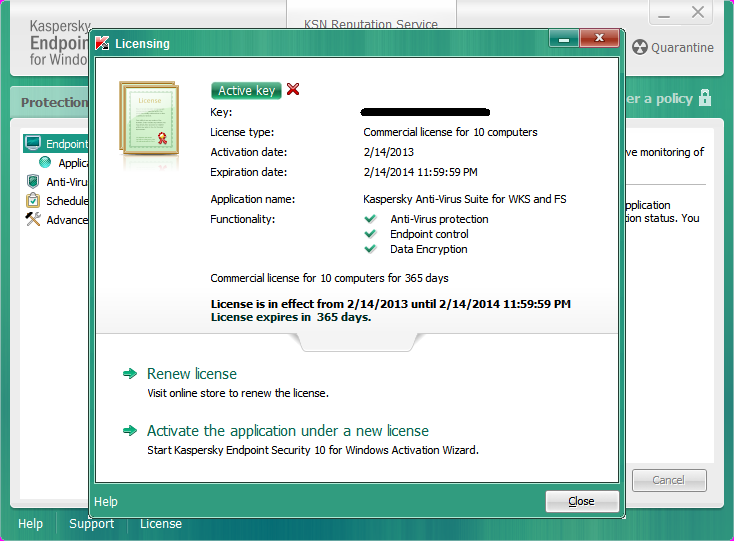Select Scheduled tasks in the sidebar
734x541 pixels.
pos(67,201)
